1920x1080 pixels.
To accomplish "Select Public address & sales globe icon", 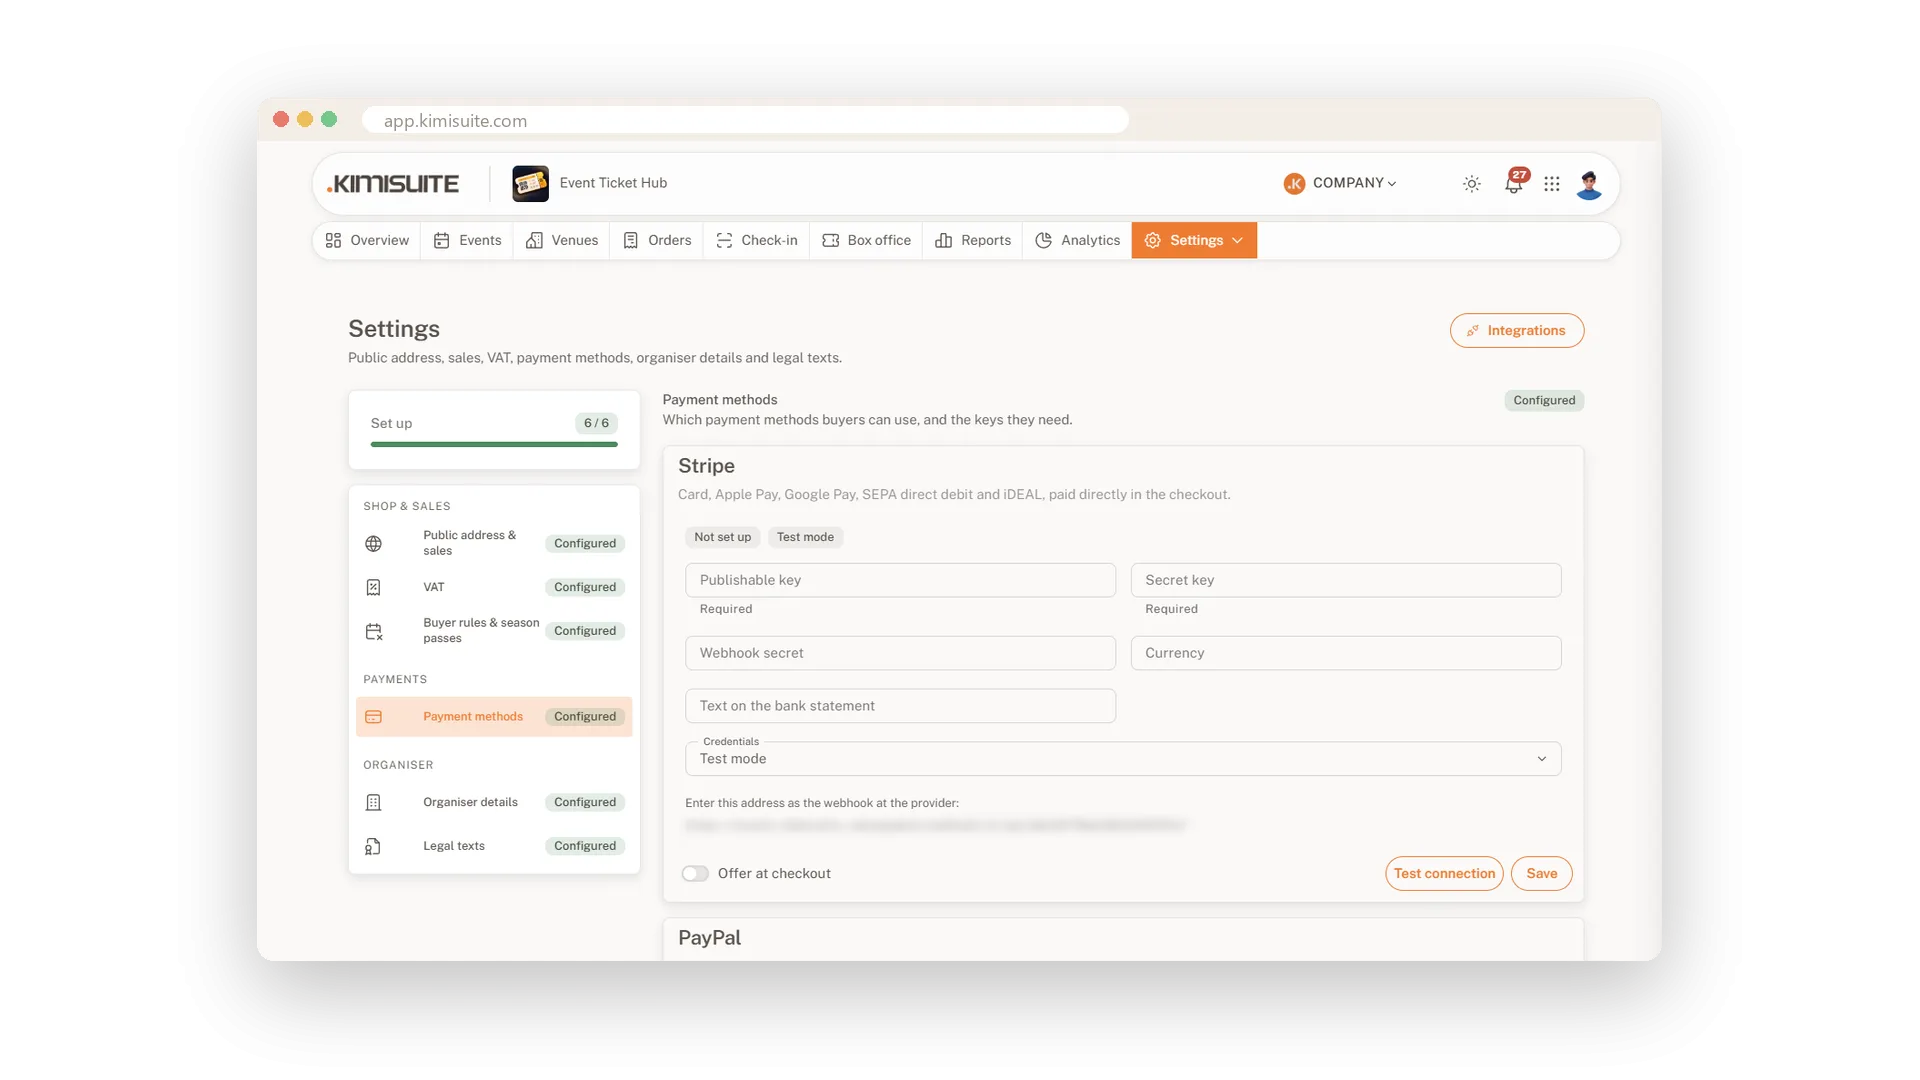I will pyautogui.click(x=373, y=543).
